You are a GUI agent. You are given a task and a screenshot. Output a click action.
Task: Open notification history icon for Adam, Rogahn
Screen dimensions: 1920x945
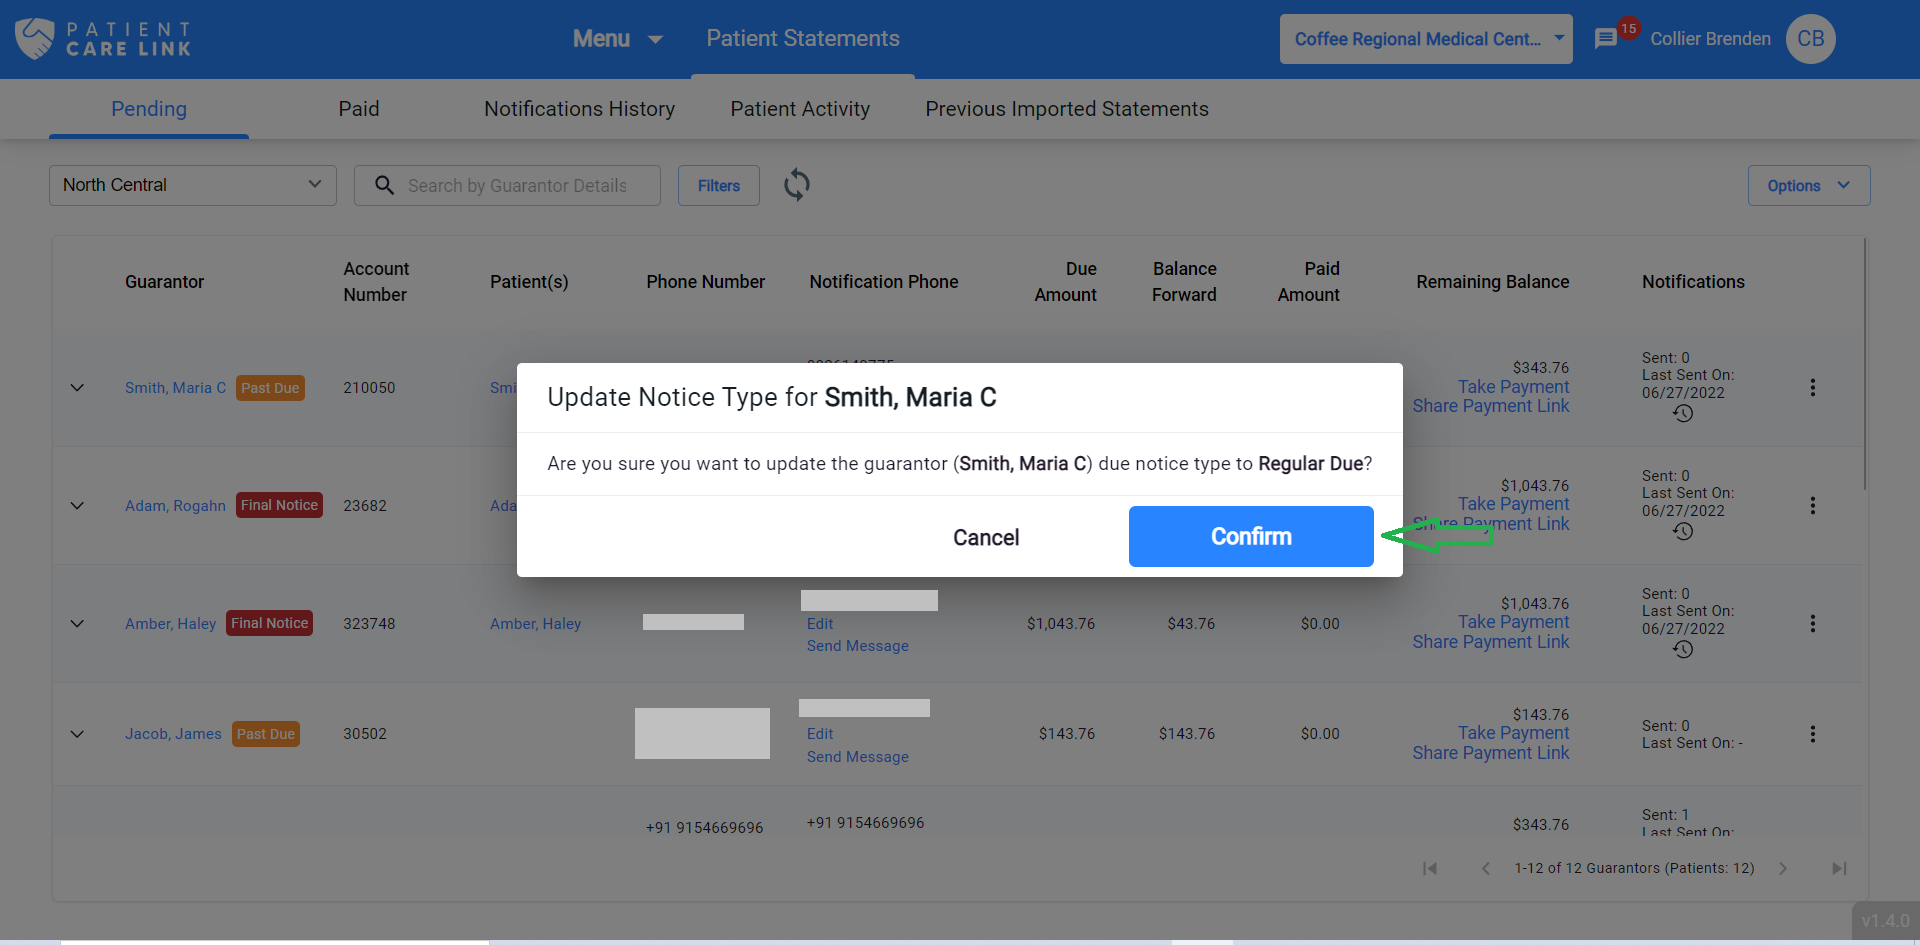1683,531
